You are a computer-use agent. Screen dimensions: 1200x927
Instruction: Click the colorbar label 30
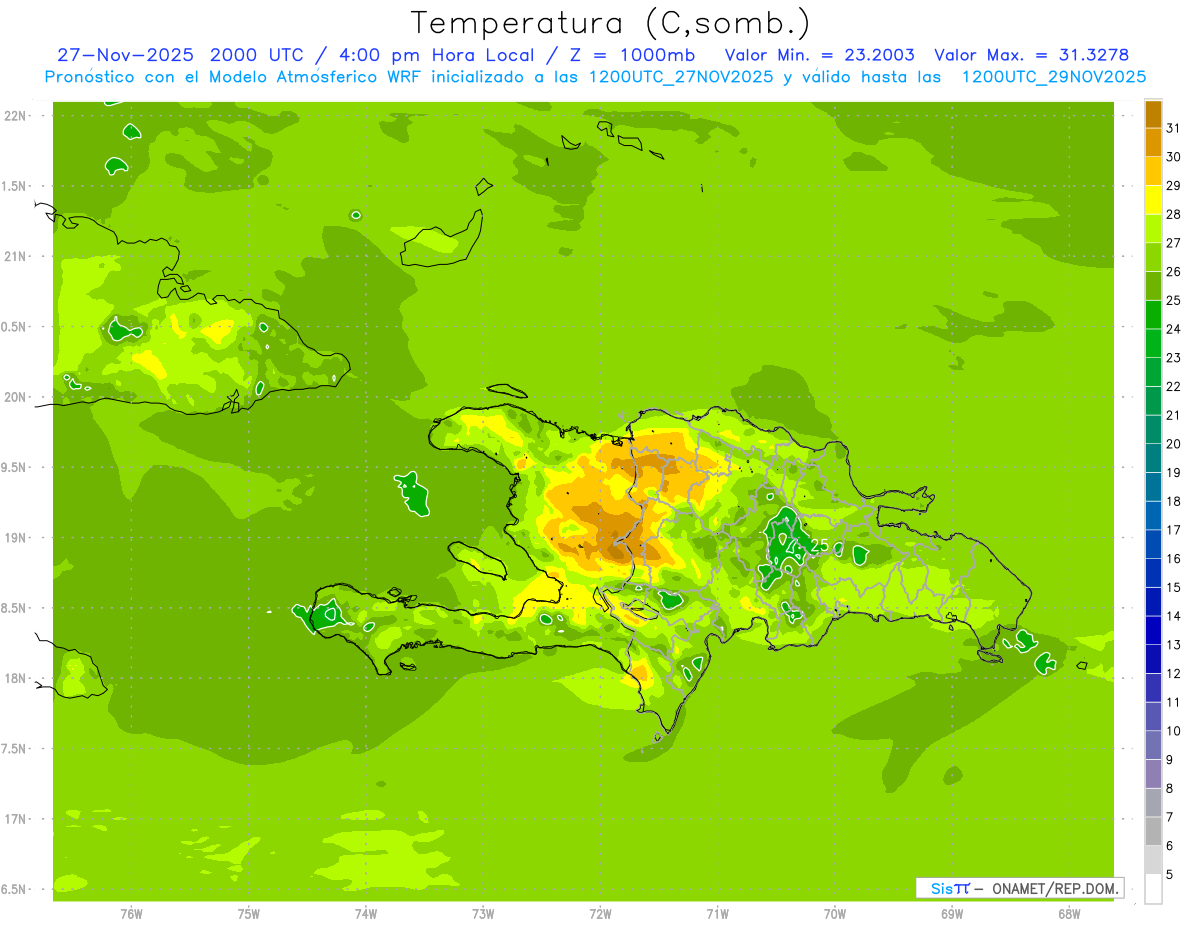coord(1173,157)
